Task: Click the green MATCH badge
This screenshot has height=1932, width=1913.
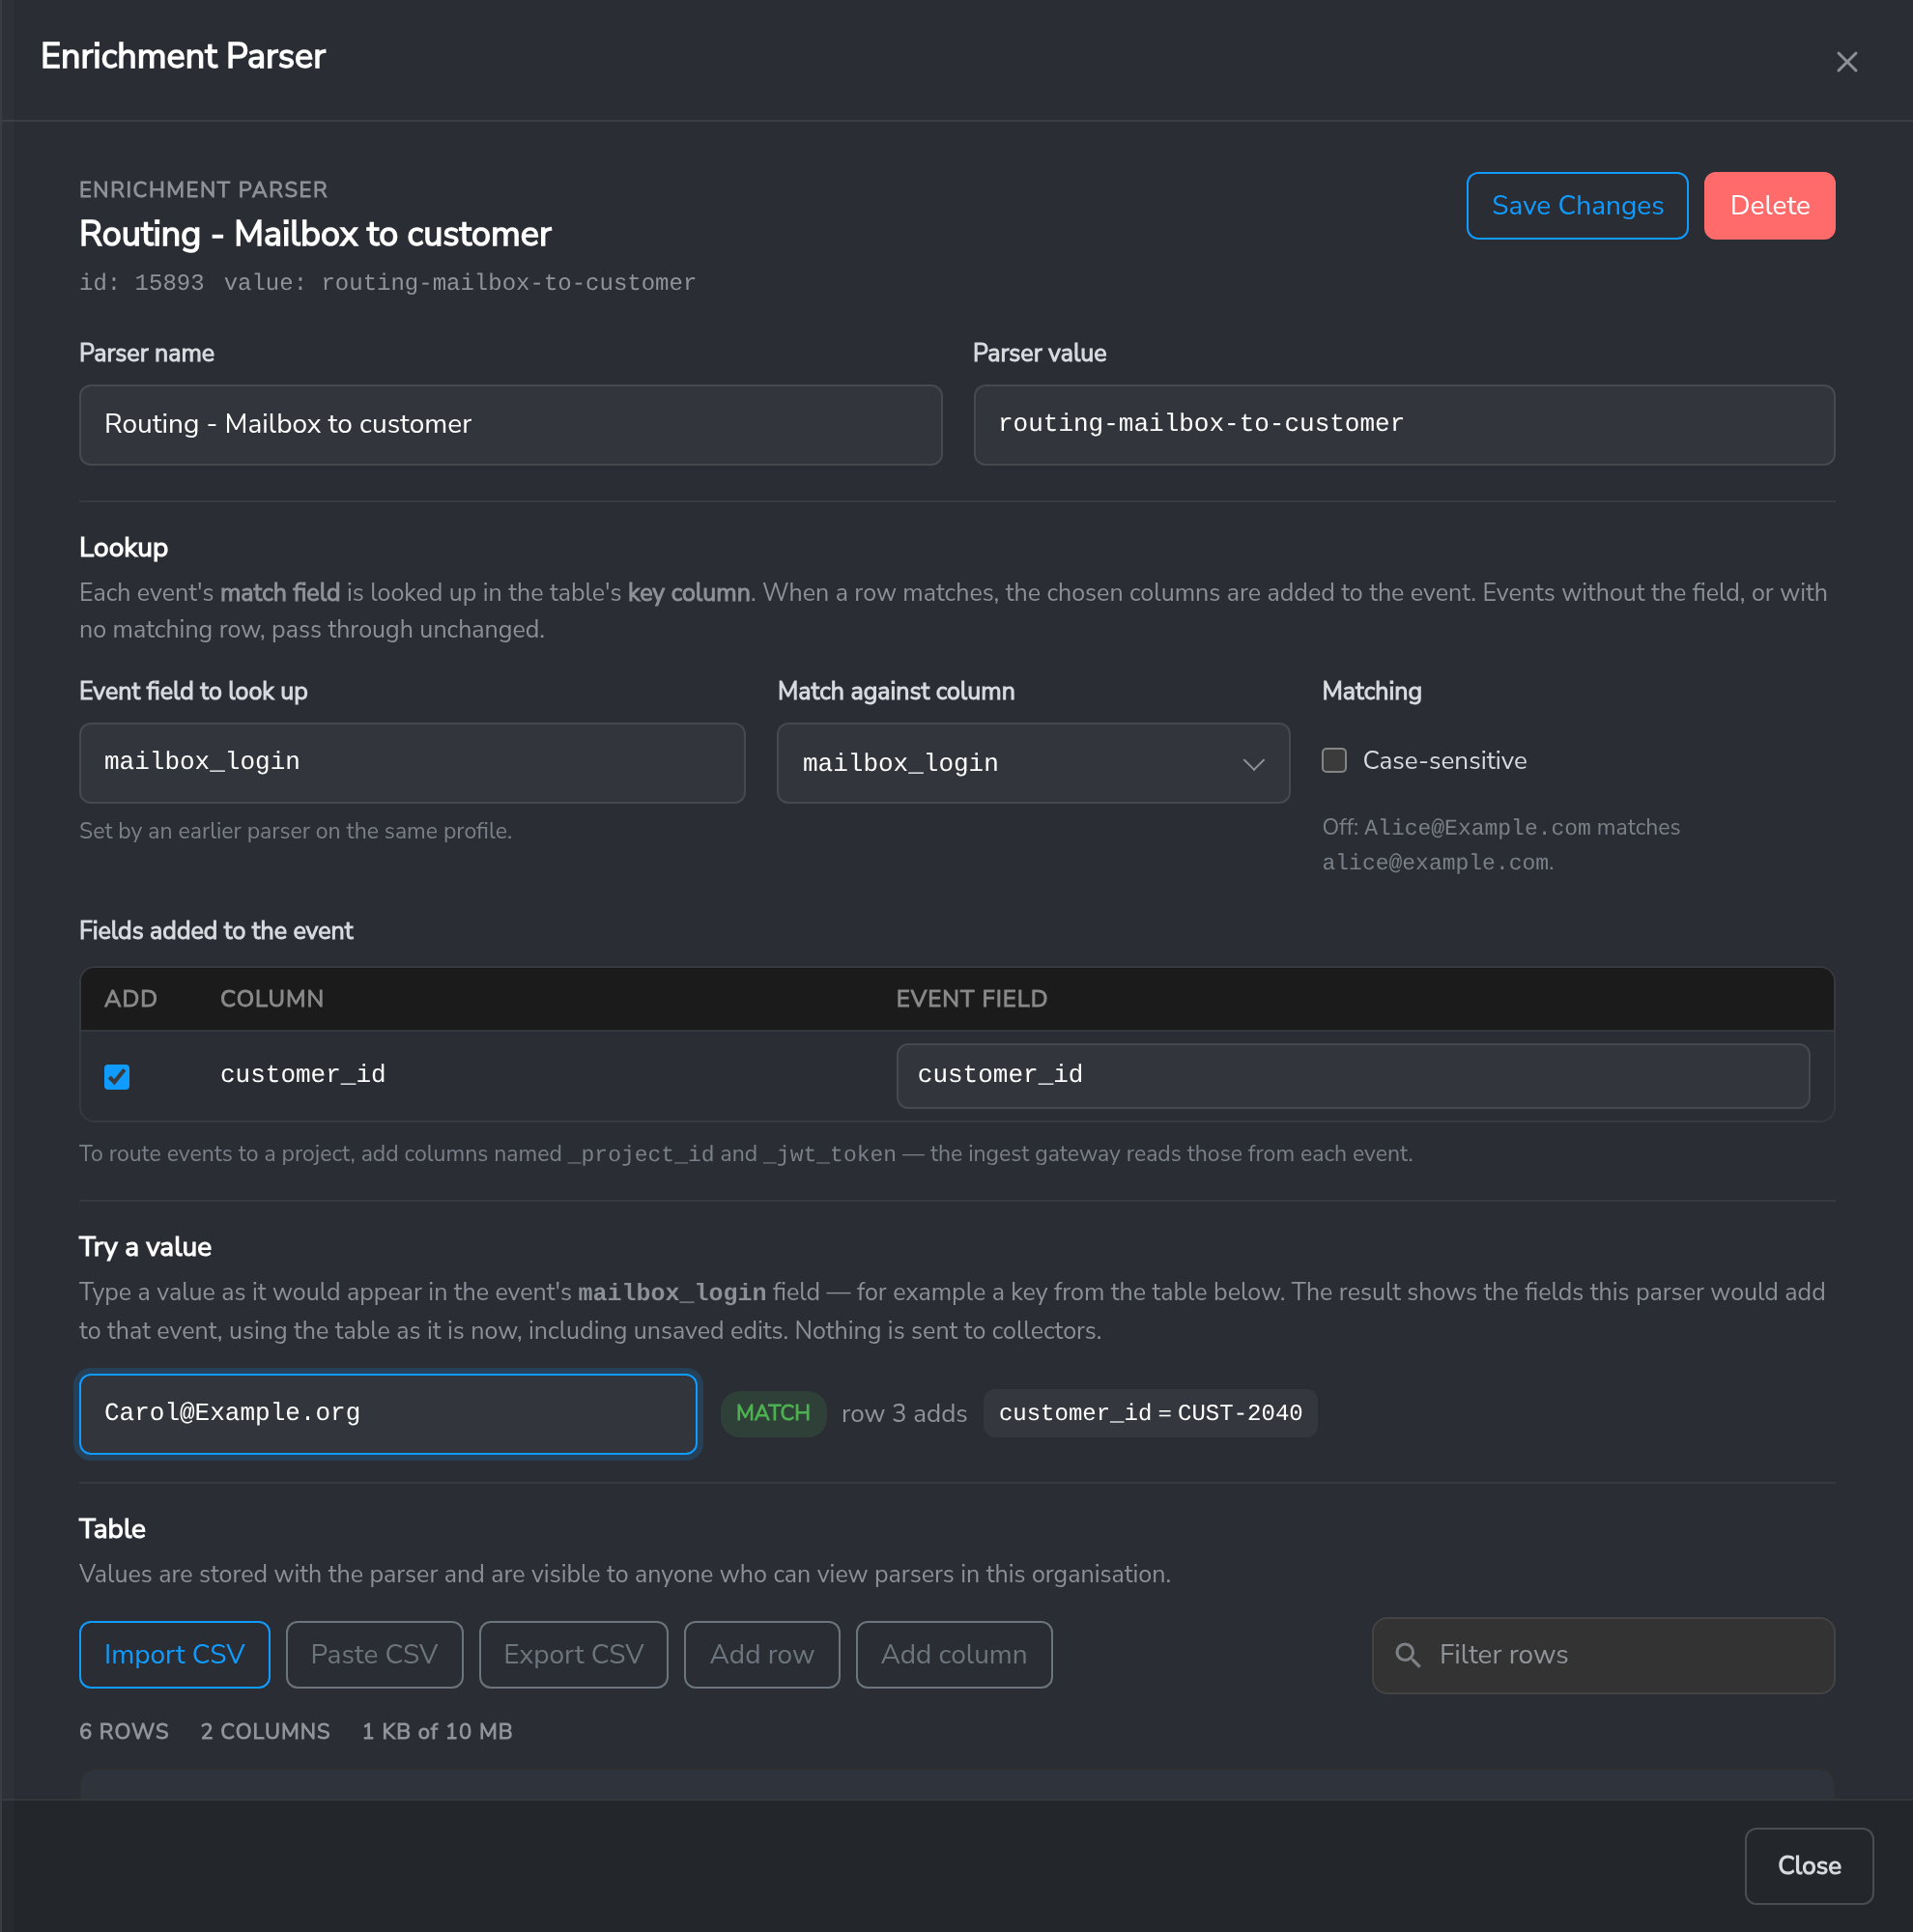Action: click(773, 1414)
